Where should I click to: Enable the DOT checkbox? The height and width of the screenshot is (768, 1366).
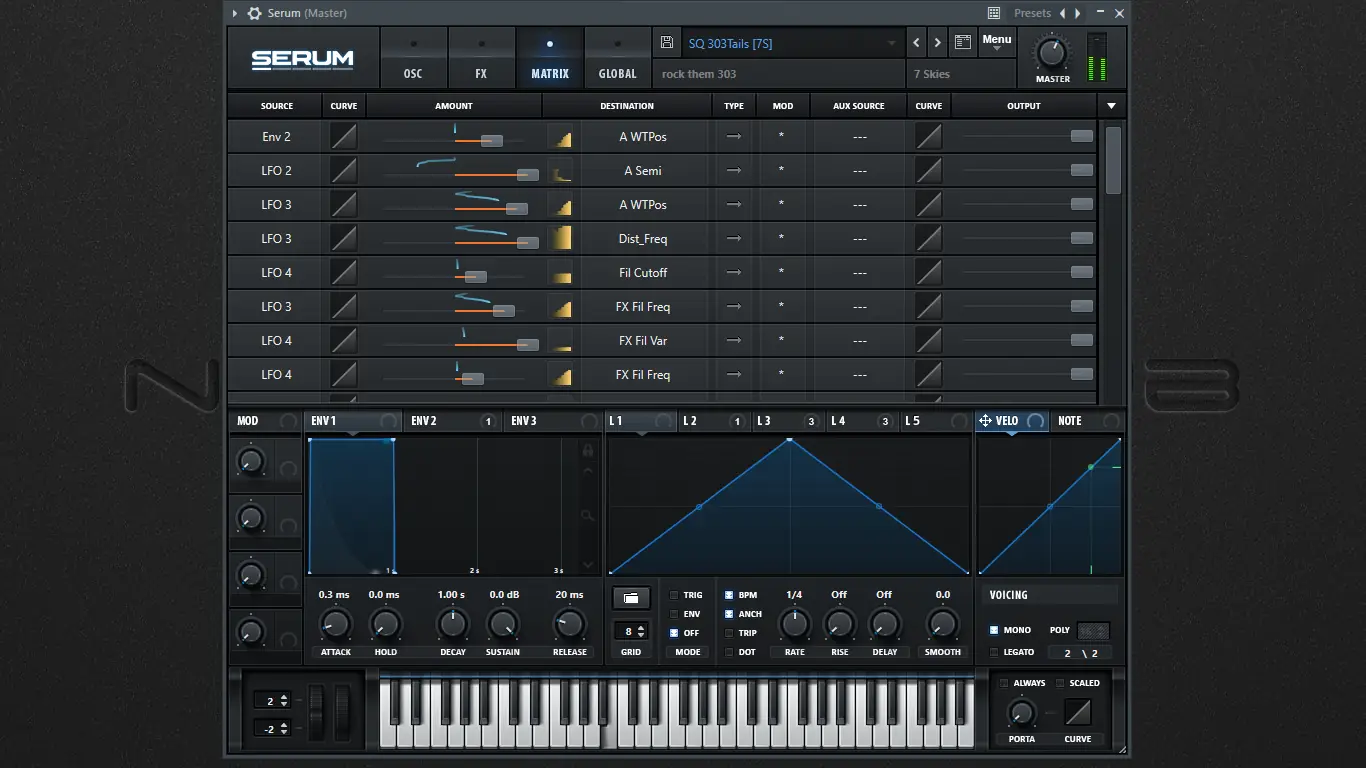[x=729, y=652]
